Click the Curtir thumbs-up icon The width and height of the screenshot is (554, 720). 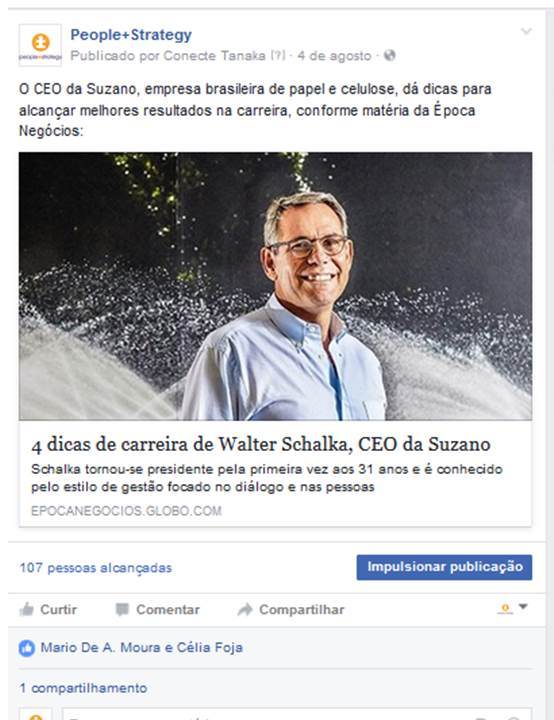point(27,609)
